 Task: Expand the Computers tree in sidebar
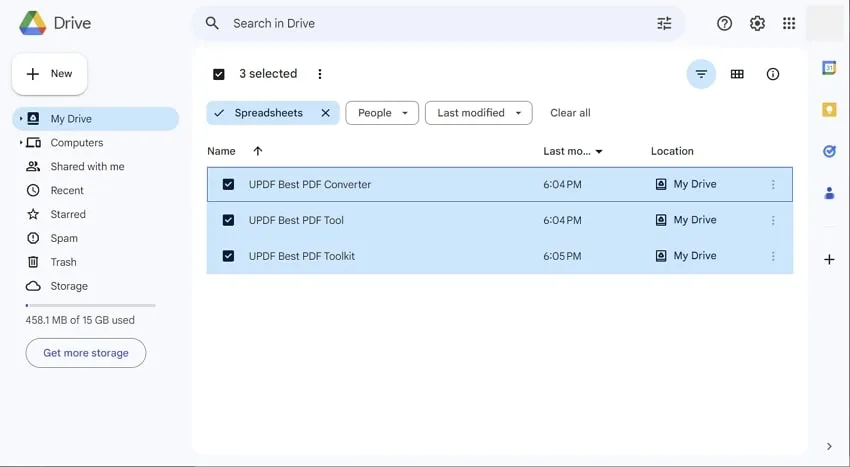(x=21, y=143)
